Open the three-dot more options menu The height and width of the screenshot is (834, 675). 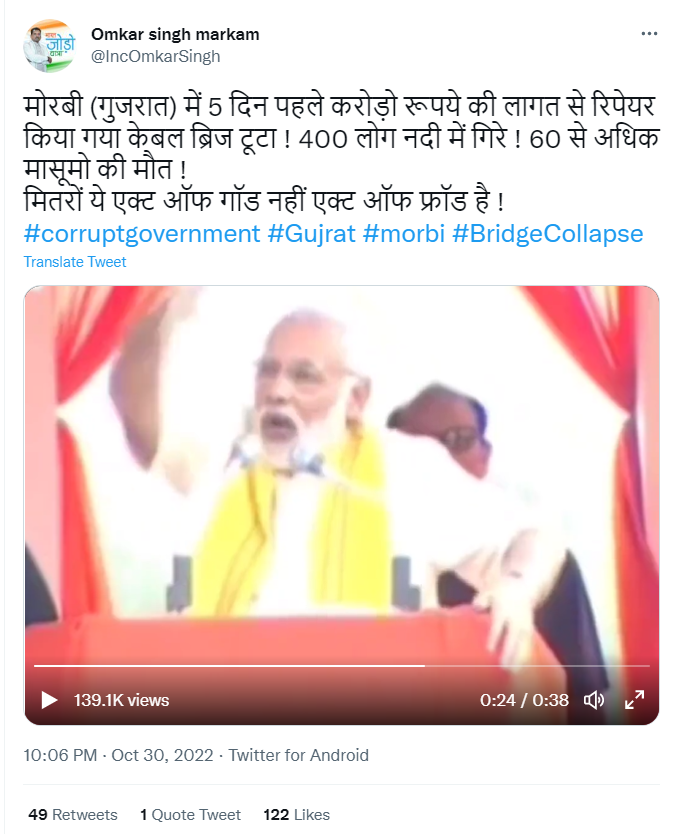(649, 34)
